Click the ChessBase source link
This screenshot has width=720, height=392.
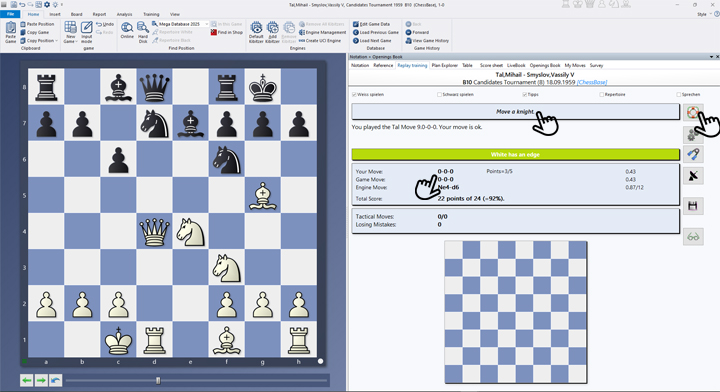click(x=592, y=82)
